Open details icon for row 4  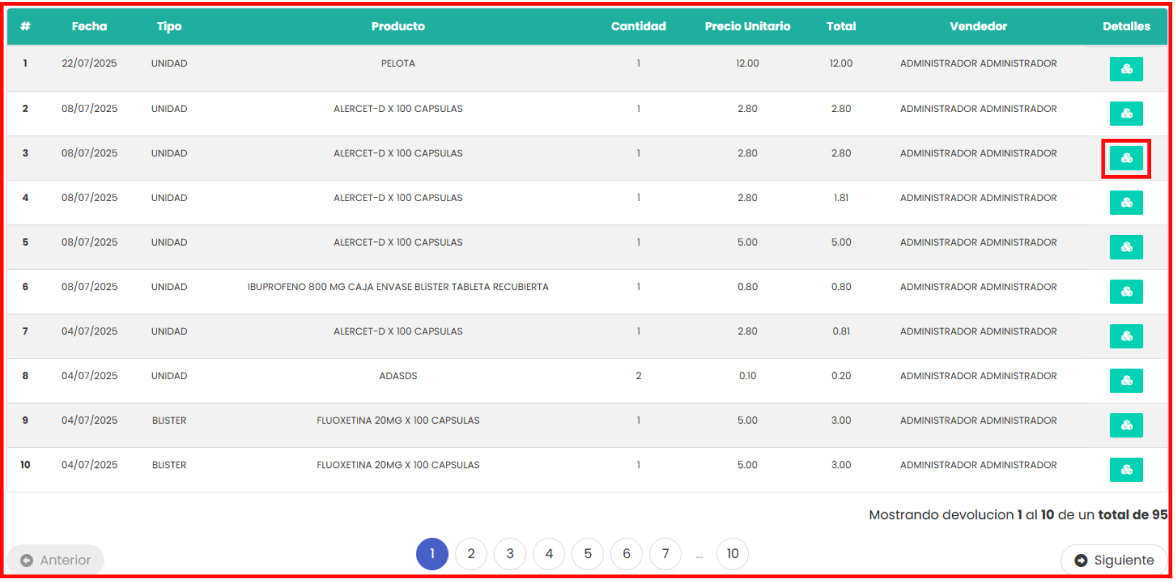pos(1126,203)
